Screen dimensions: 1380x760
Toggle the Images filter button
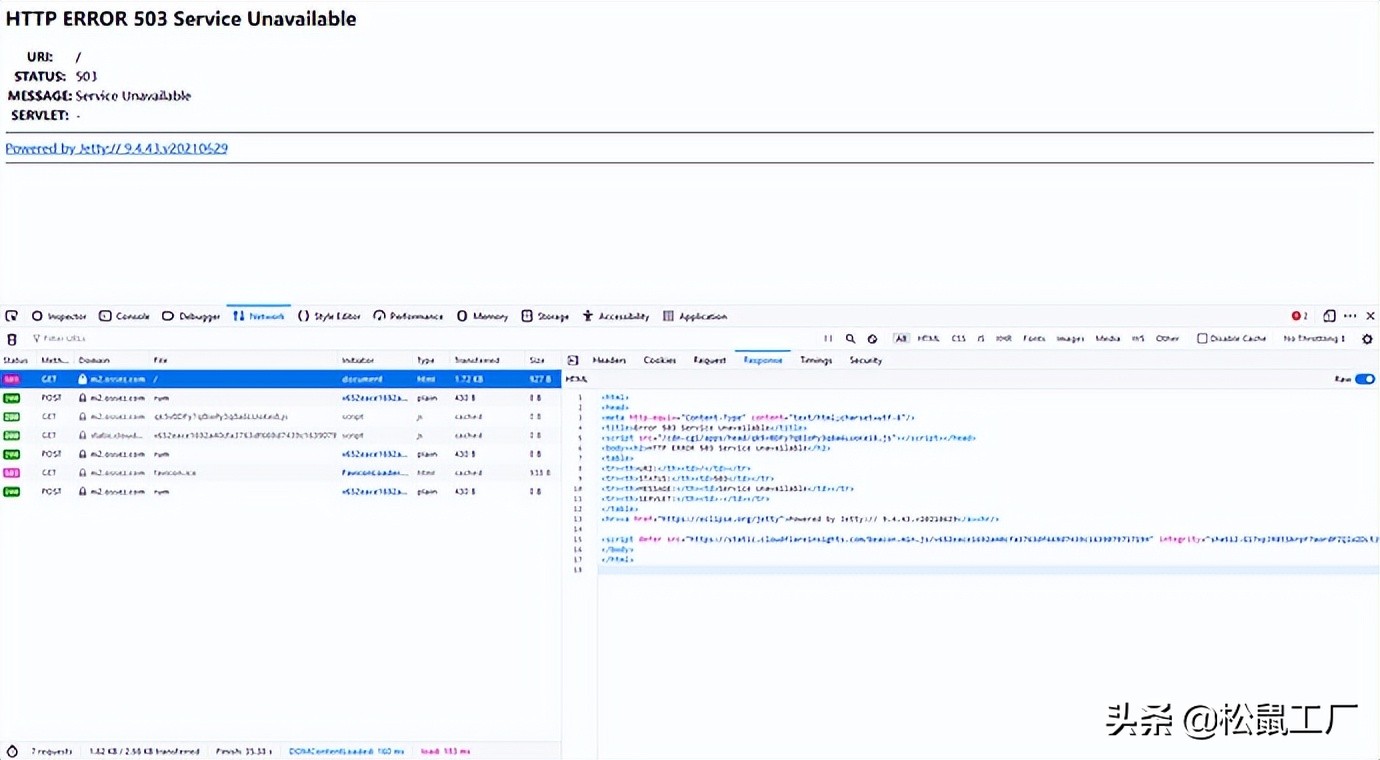tap(1070, 339)
